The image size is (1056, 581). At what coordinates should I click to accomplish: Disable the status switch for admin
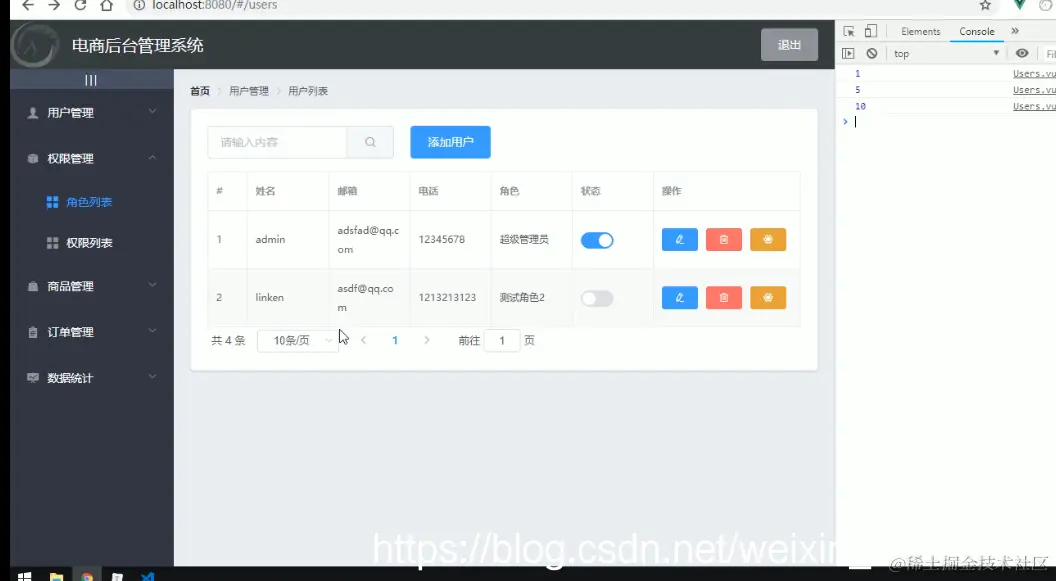[x=597, y=239]
